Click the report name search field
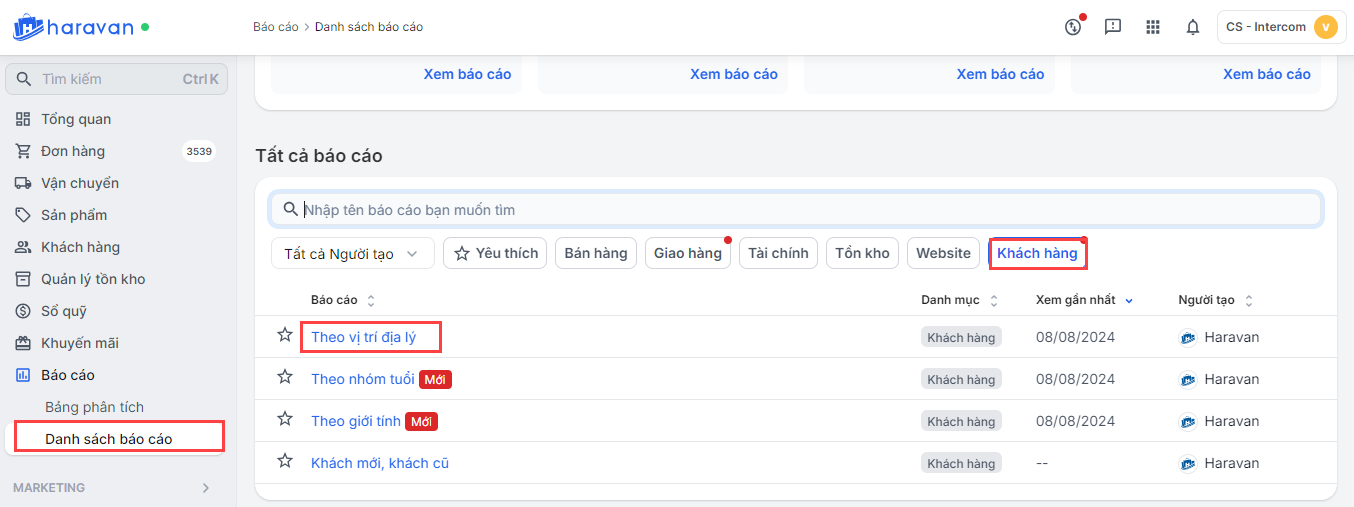 pyautogui.click(x=800, y=210)
